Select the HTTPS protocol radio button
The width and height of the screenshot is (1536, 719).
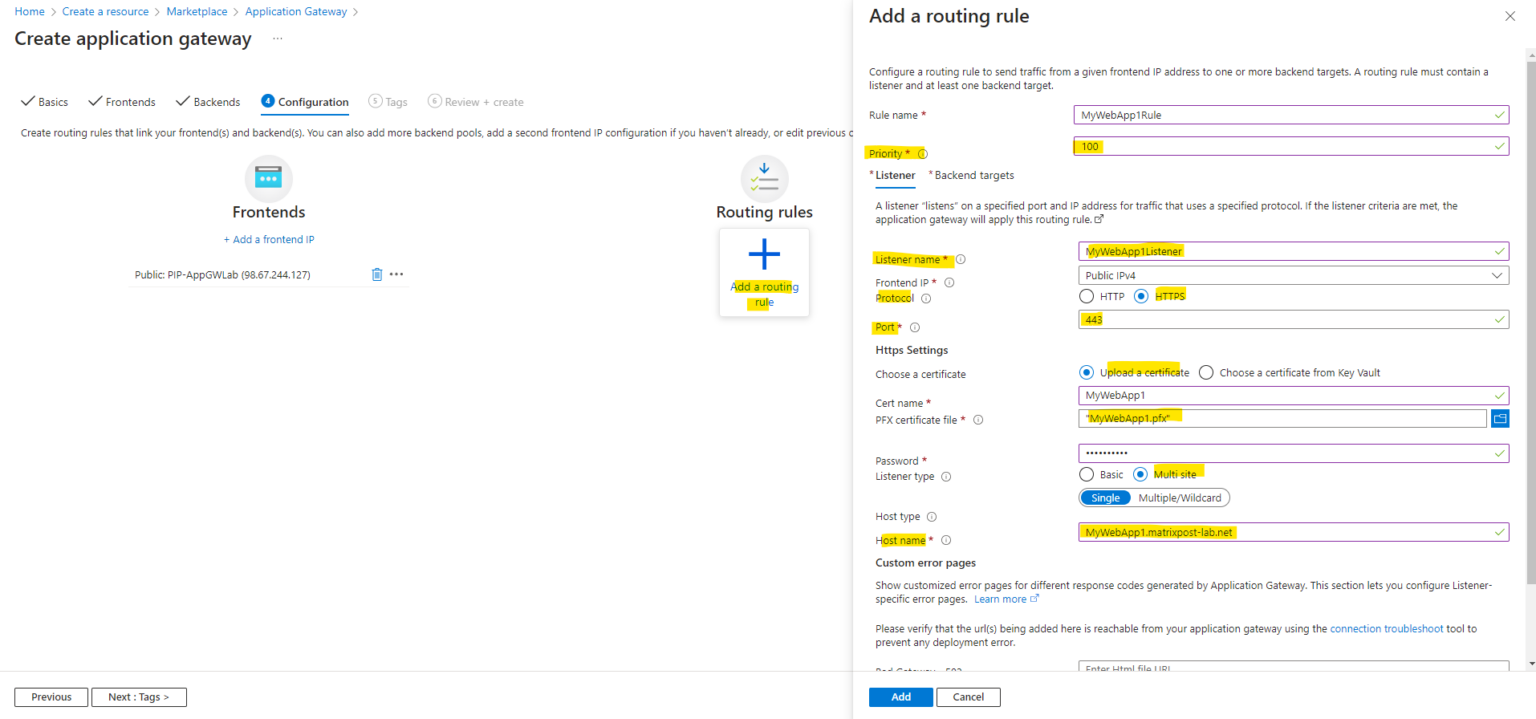click(x=1140, y=295)
